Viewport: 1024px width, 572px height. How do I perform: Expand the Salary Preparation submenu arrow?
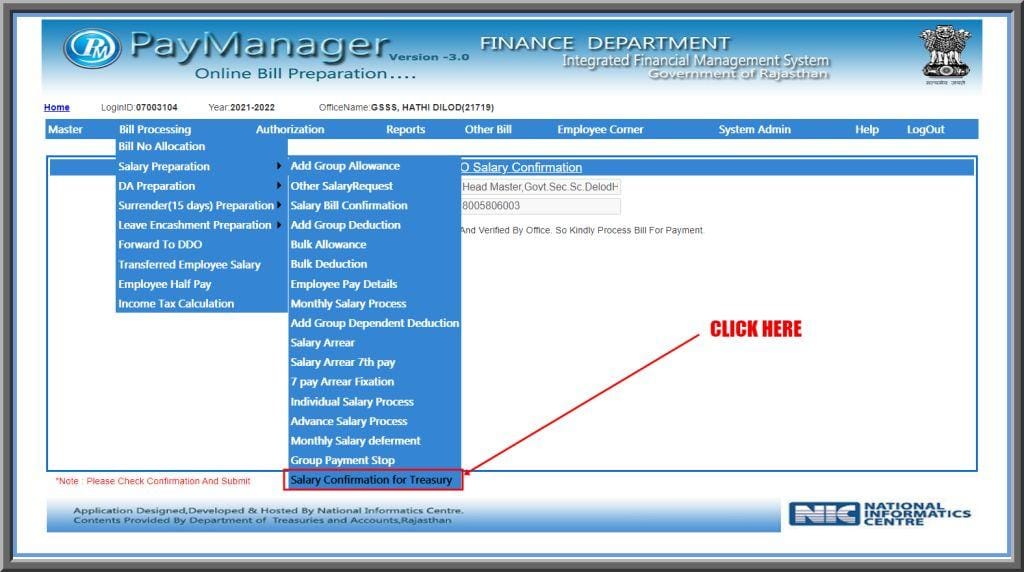click(280, 166)
